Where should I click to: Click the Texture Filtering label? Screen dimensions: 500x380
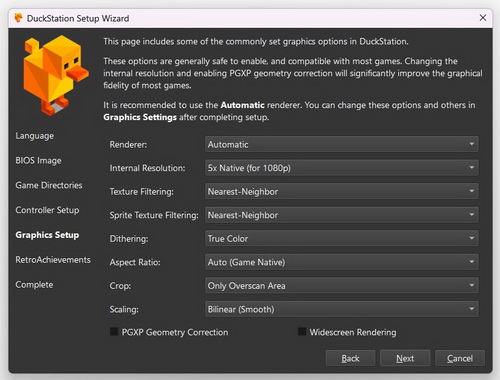pyautogui.click(x=142, y=192)
